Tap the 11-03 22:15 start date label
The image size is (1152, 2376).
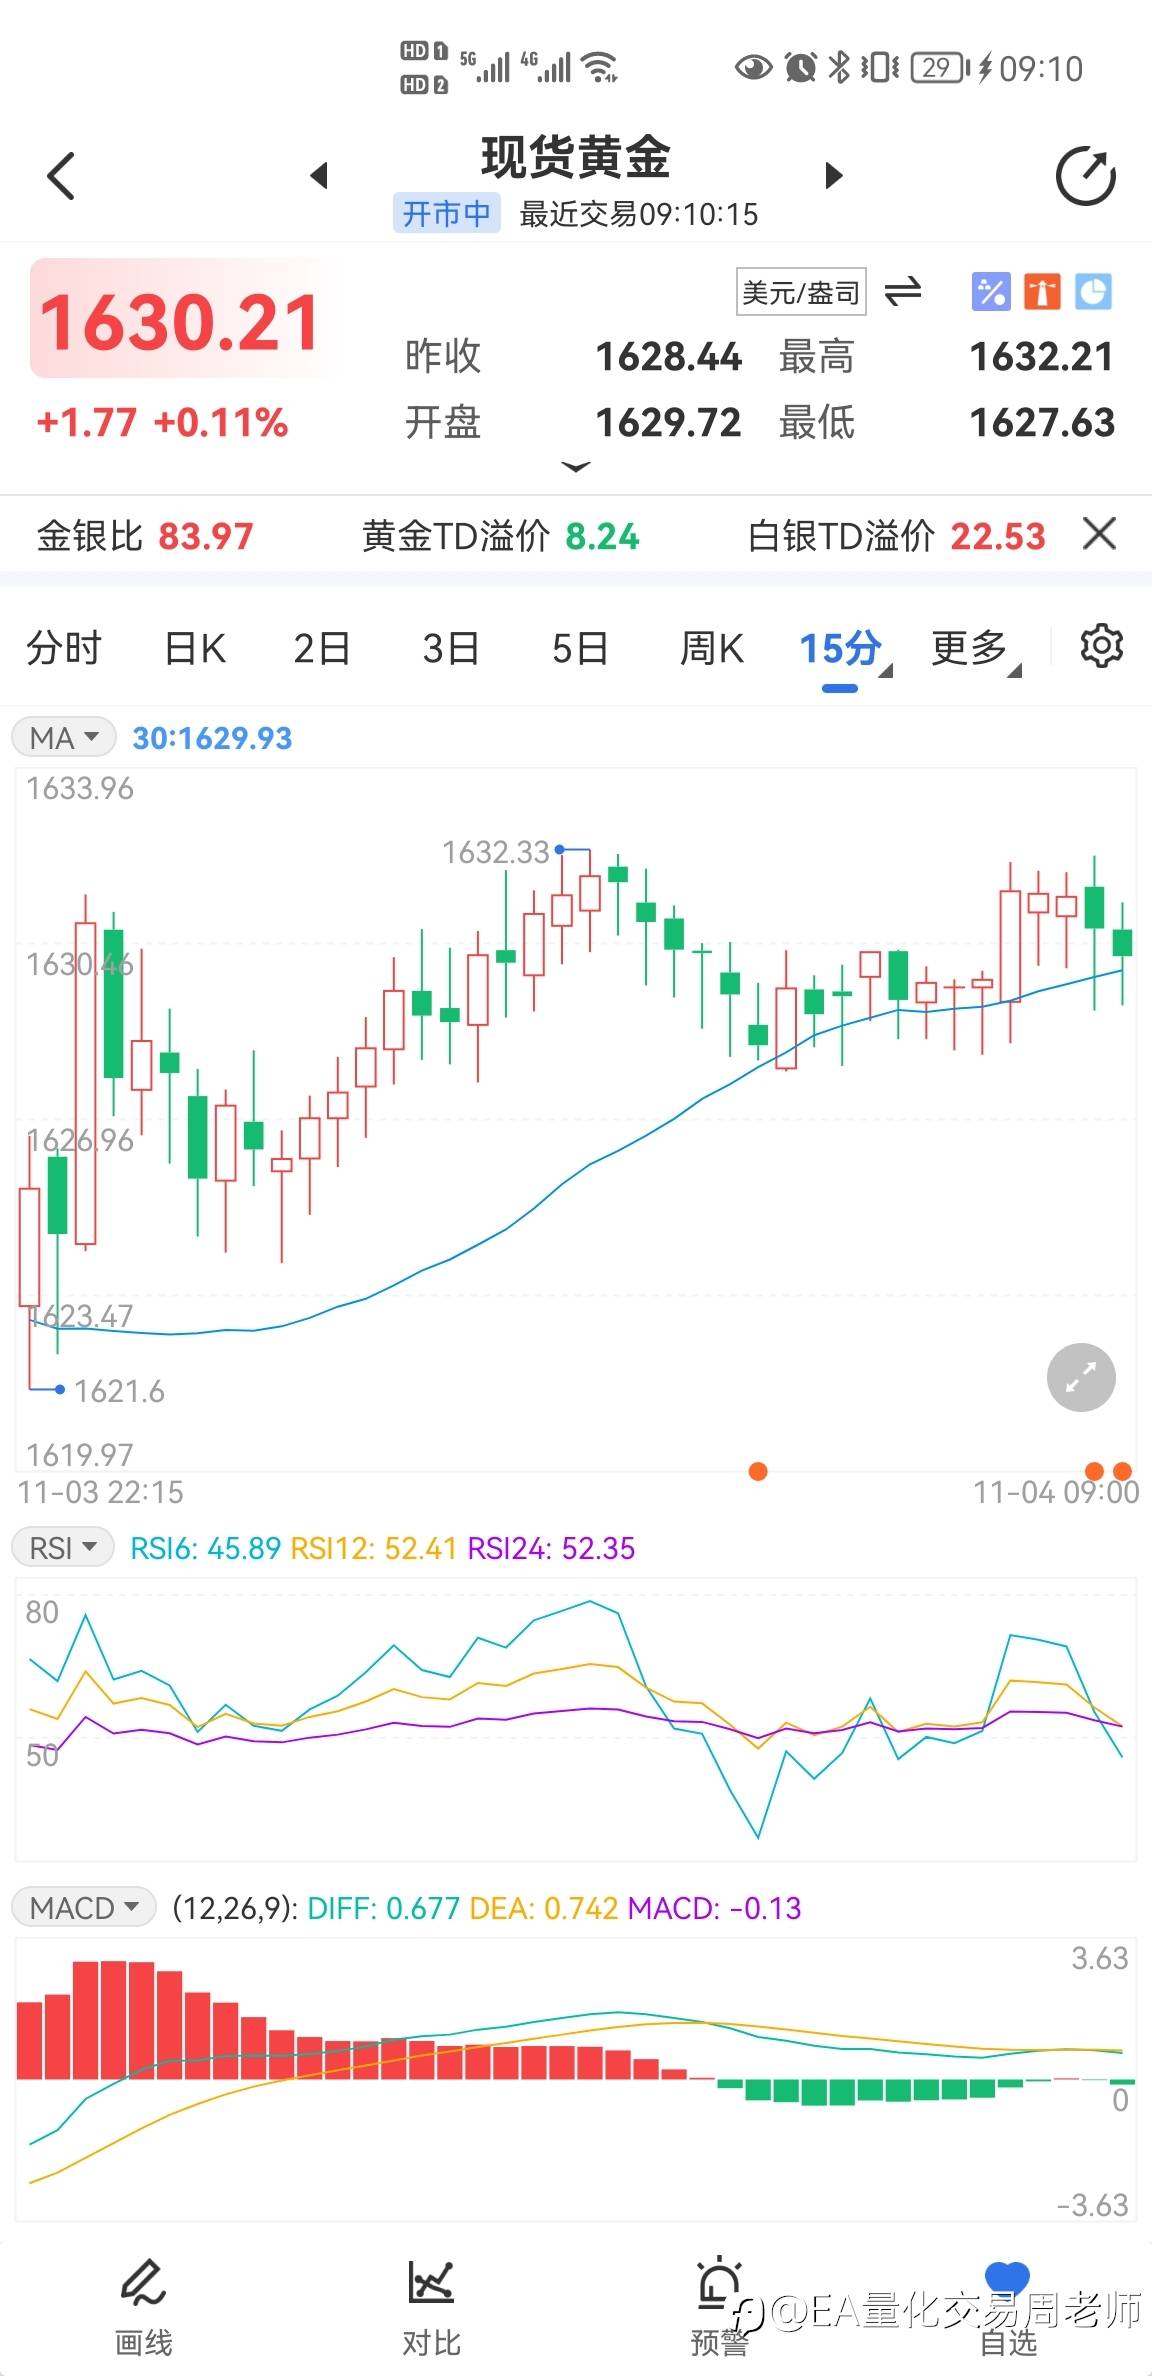101,1492
